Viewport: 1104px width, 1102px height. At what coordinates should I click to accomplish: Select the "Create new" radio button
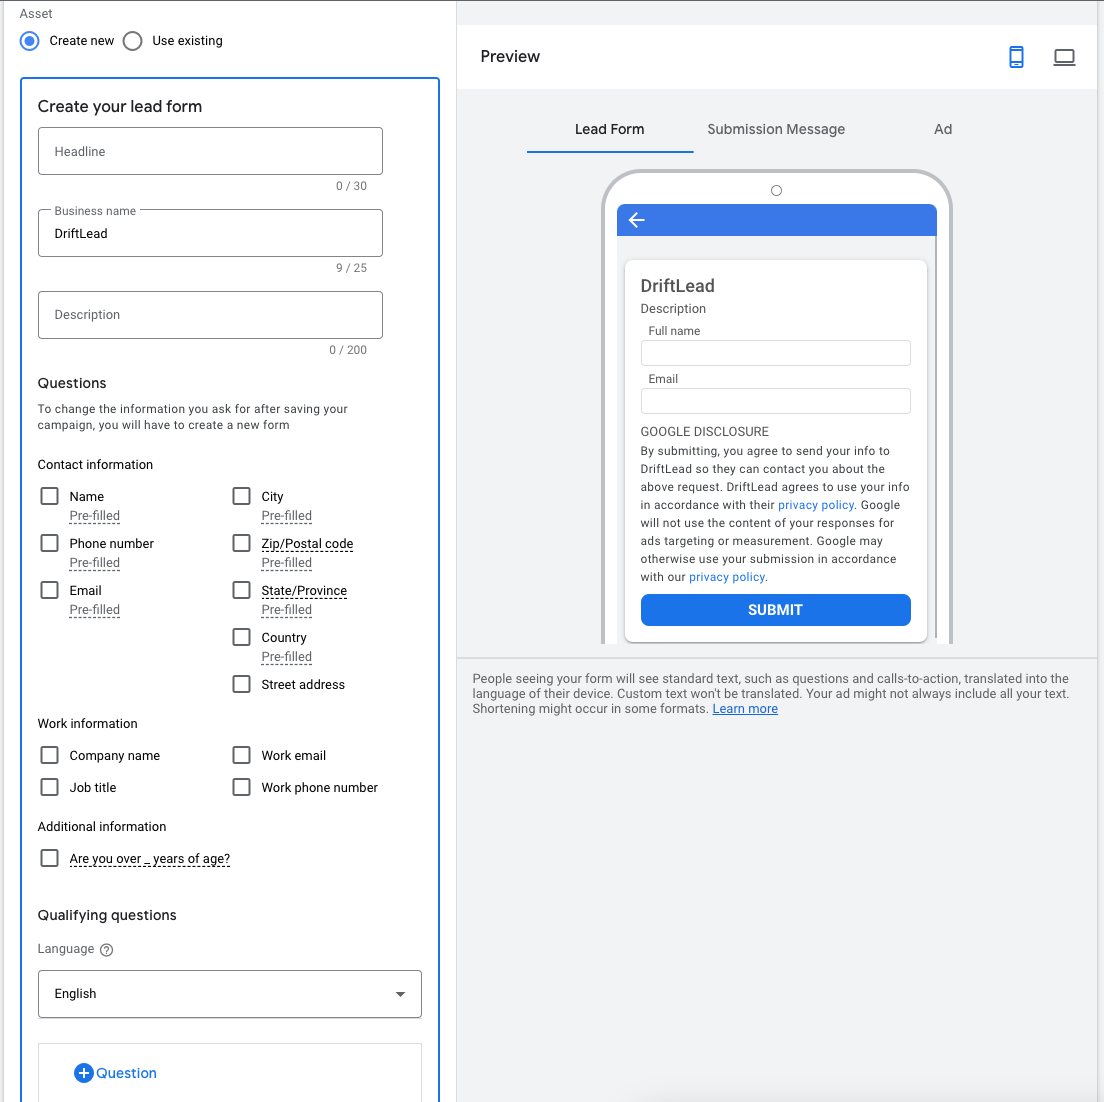tap(29, 40)
